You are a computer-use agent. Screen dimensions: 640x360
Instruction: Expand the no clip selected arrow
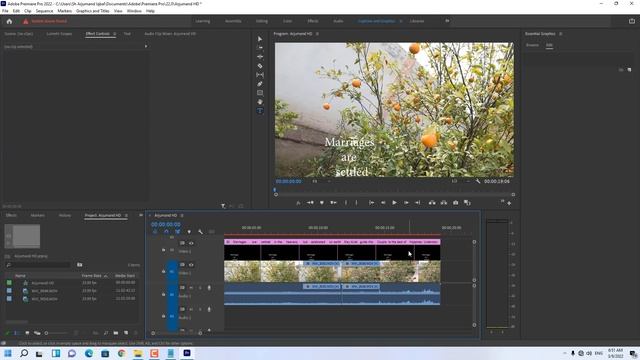coord(146,46)
